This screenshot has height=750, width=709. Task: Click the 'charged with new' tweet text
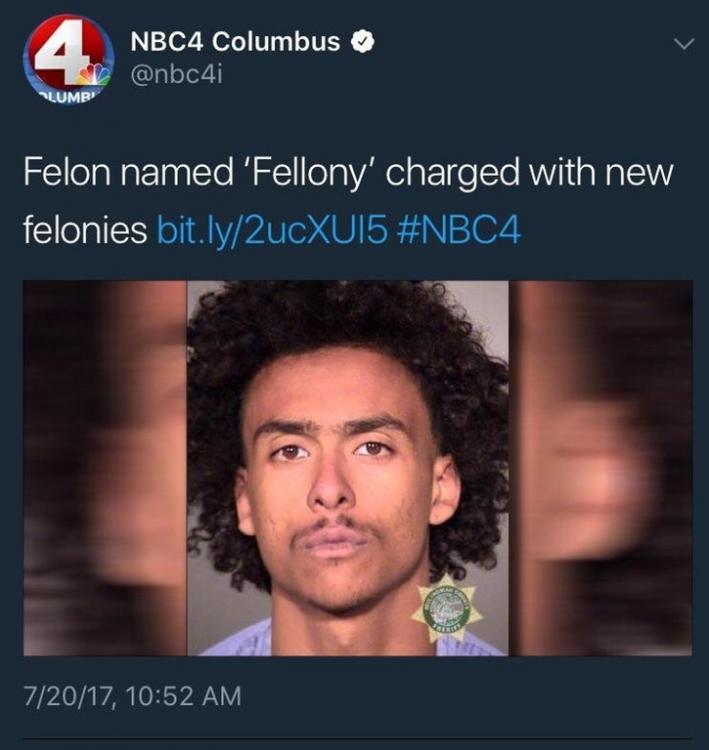529,173
